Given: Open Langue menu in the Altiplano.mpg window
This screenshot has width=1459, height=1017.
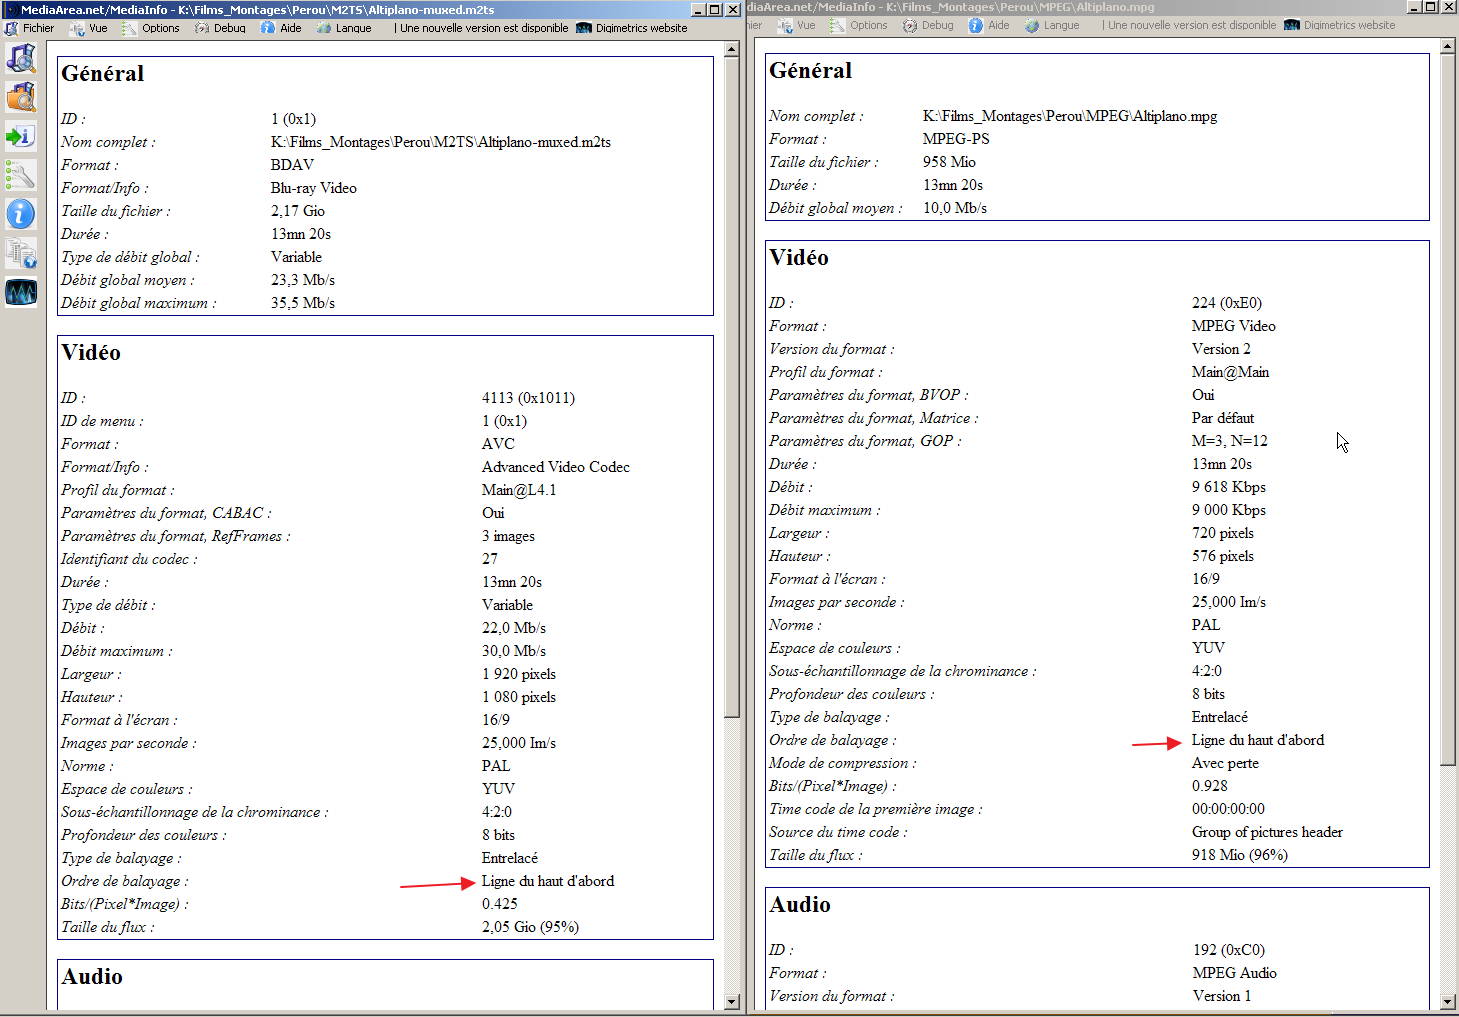Looking at the screenshot, I should pos(1061,25).
